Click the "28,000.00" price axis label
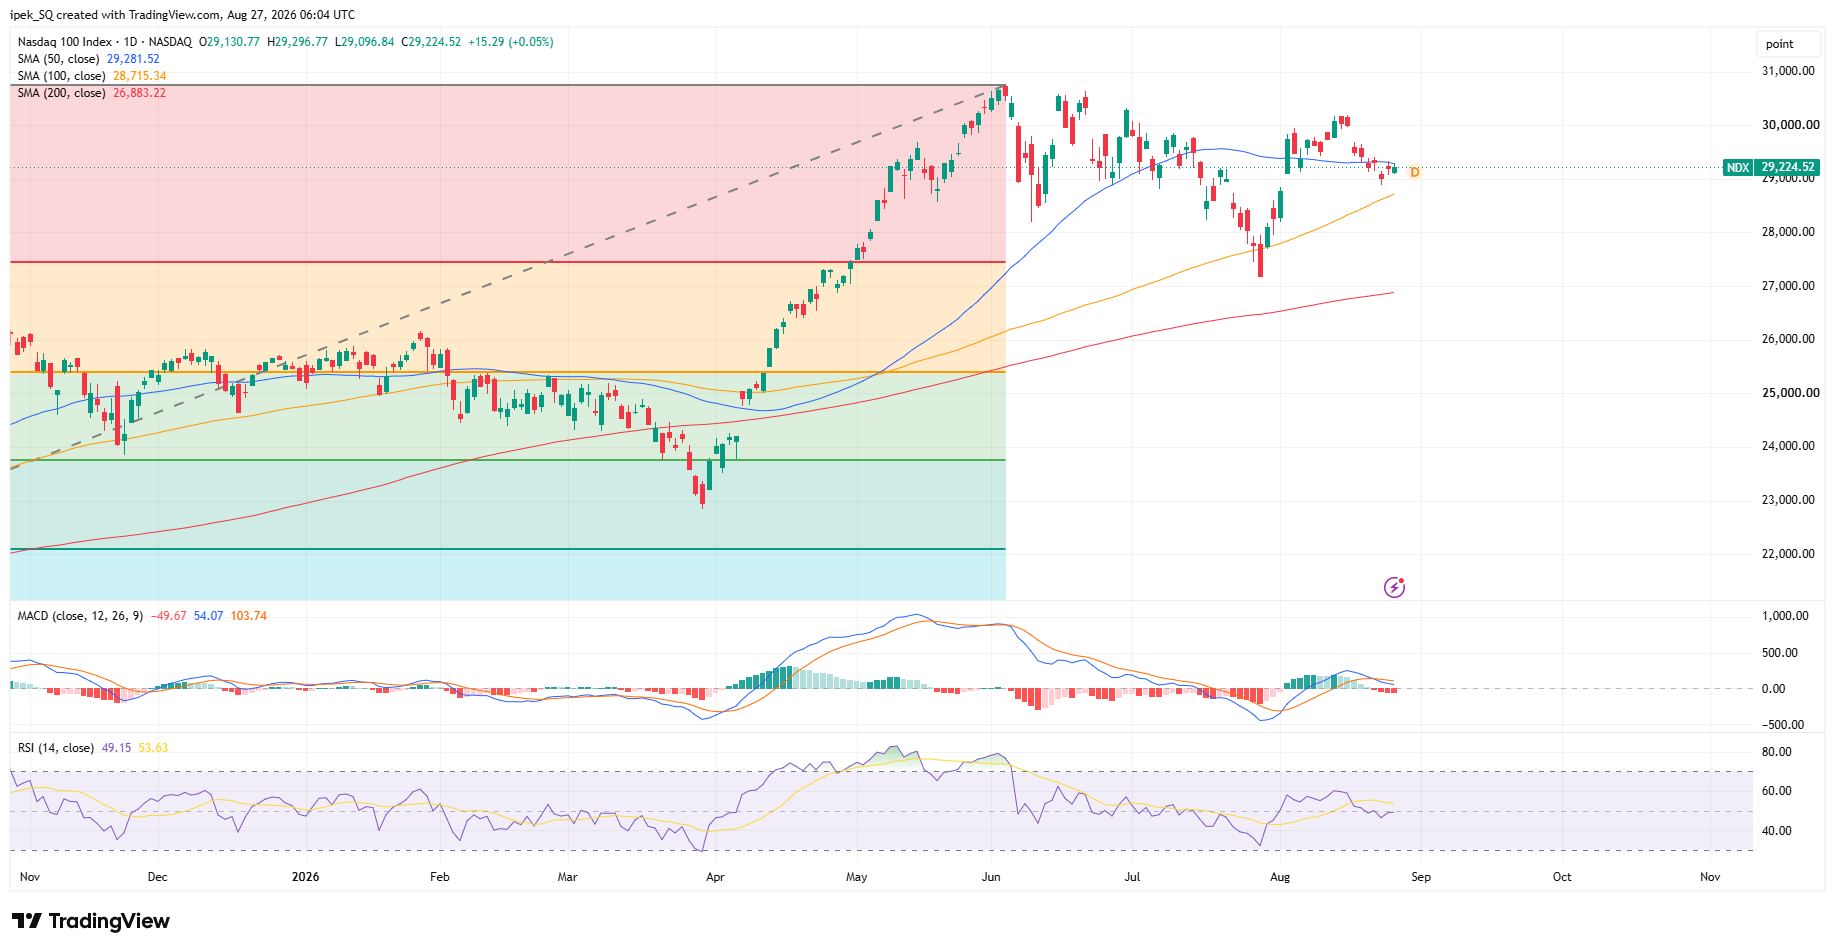Screen dimensions: 1835x951 click(x=1788, y=232)
